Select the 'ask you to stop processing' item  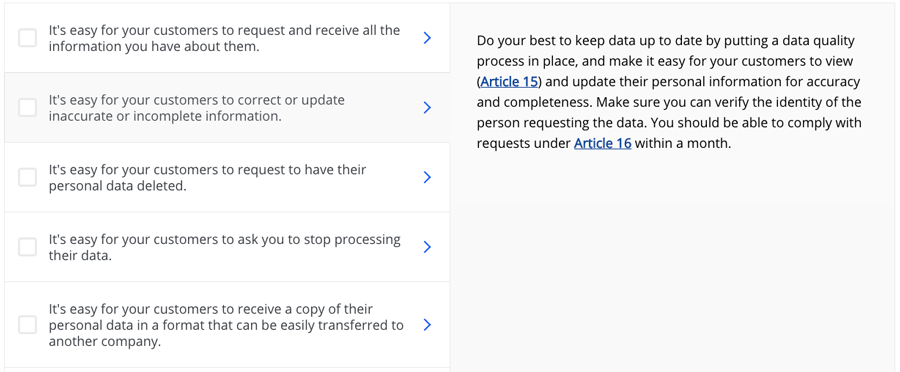pos(227,247)
